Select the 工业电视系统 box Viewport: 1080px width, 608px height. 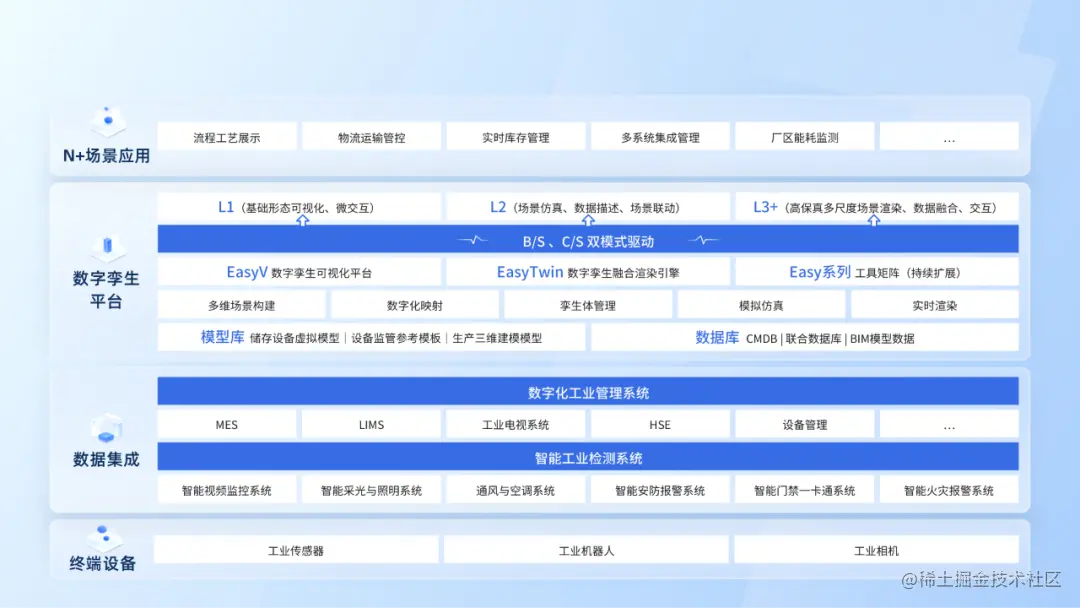click(x=516, y=424)
